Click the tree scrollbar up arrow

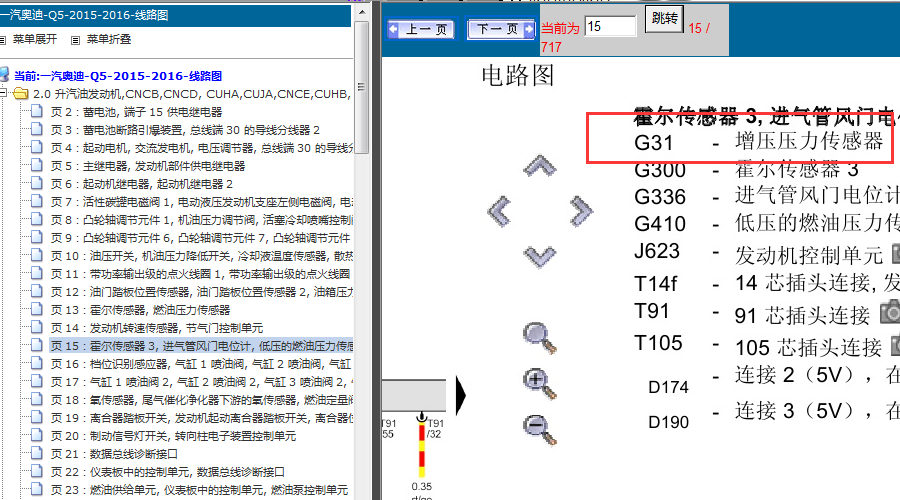(x=361, y=11)
